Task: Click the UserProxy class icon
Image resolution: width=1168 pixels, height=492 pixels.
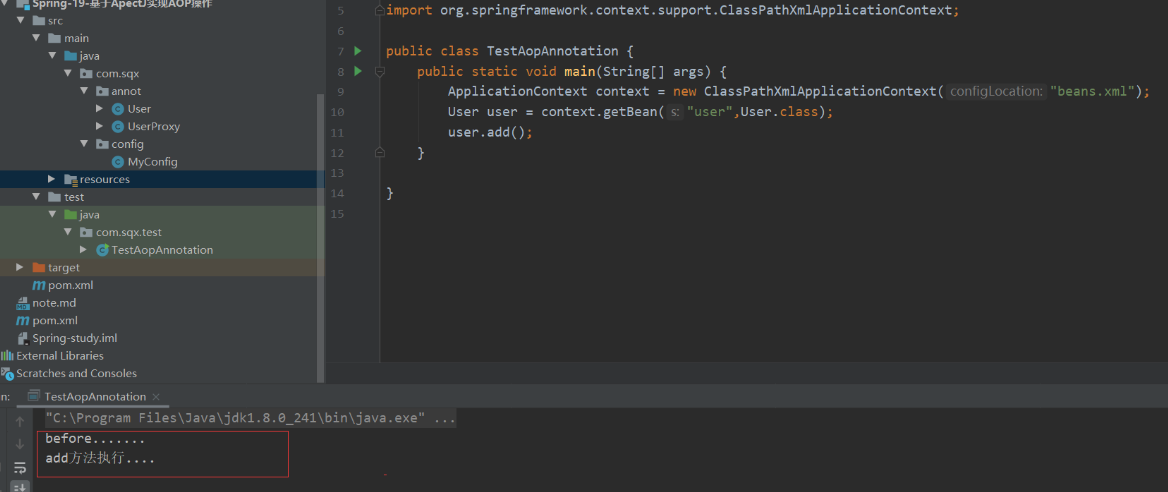Action: coord(118,127)
